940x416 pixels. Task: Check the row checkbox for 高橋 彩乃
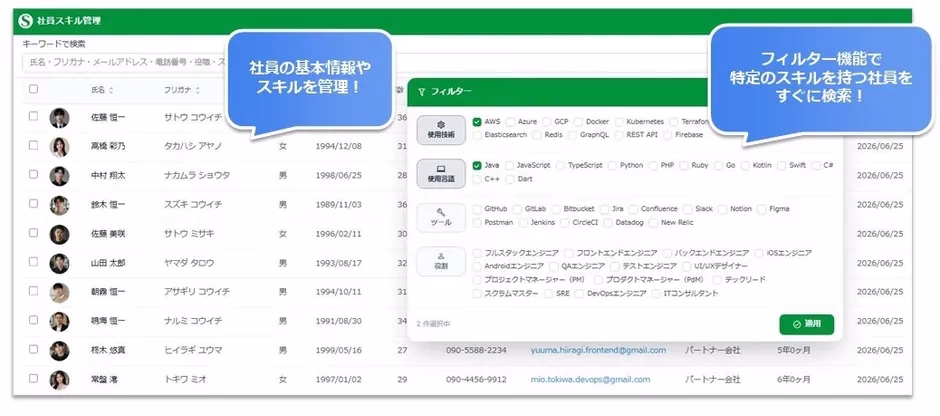(x=34, y=145)
